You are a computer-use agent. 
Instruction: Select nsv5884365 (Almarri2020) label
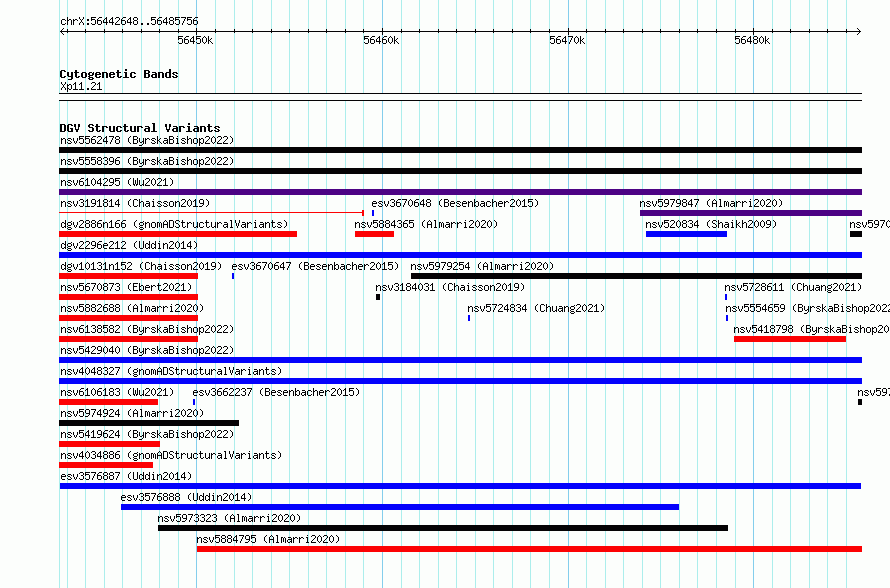click(x=426, y=224)
